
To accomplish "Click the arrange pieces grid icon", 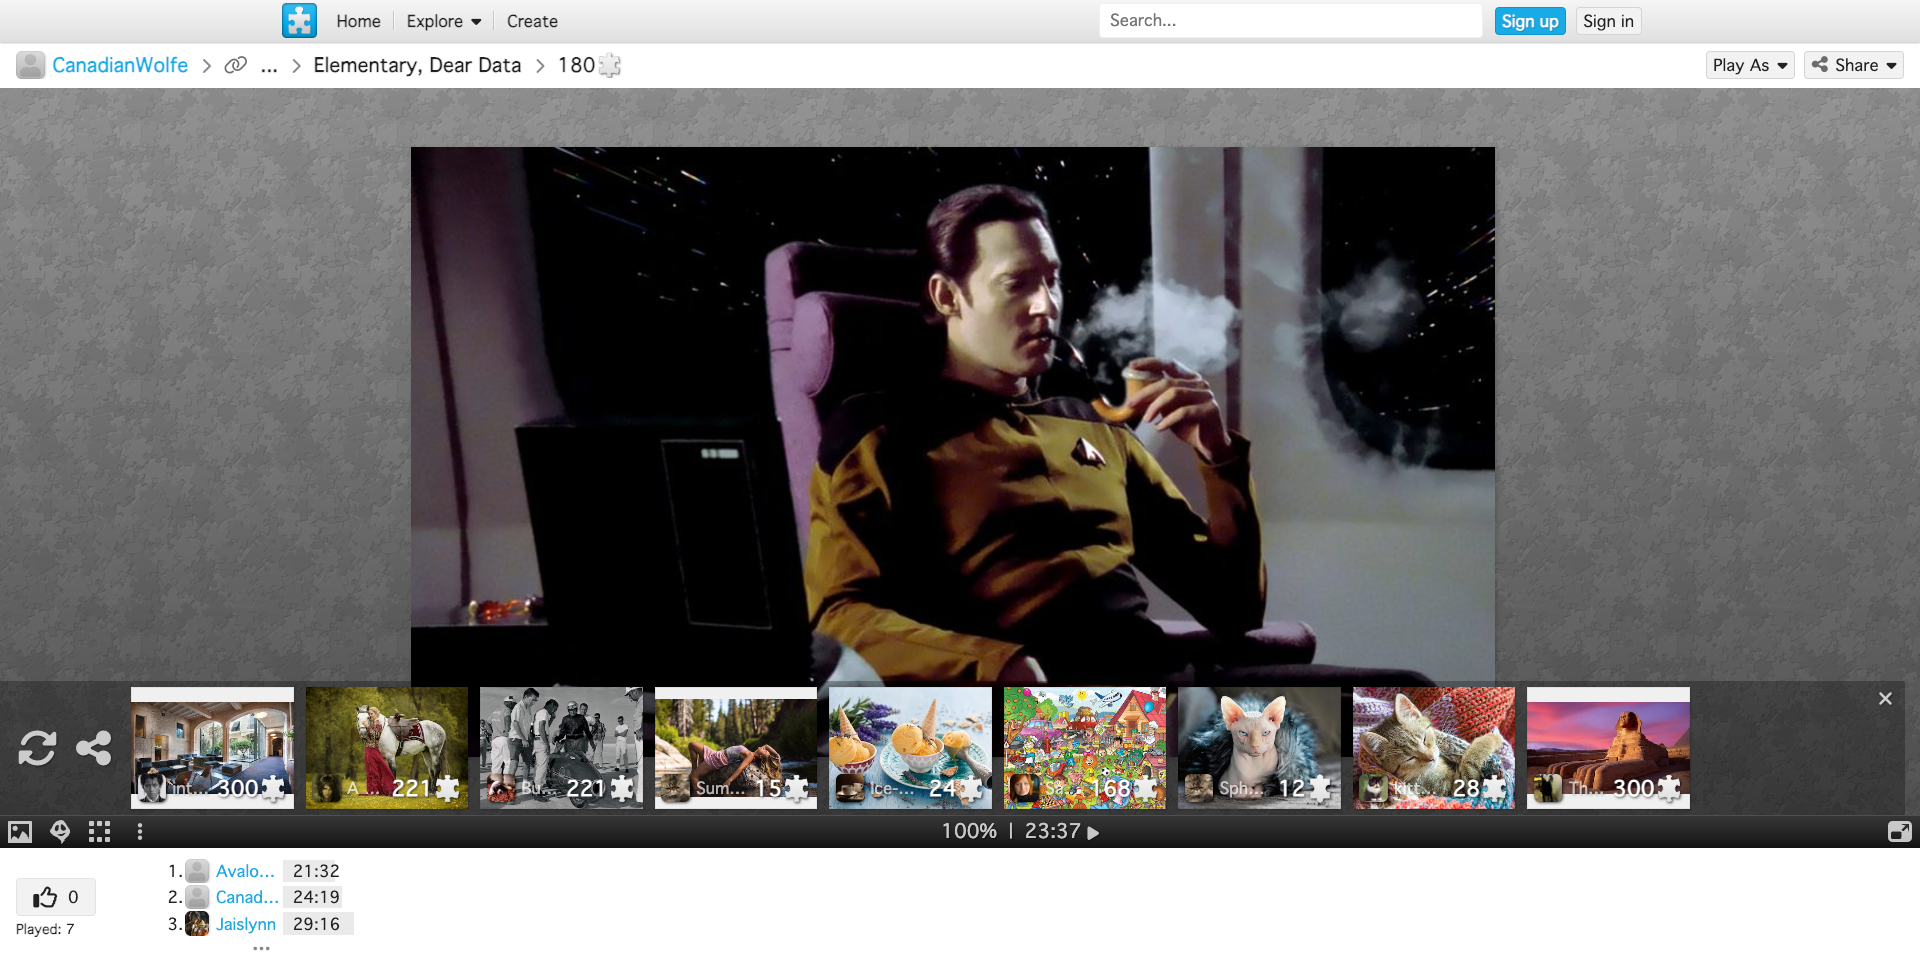I will point(99,832).
